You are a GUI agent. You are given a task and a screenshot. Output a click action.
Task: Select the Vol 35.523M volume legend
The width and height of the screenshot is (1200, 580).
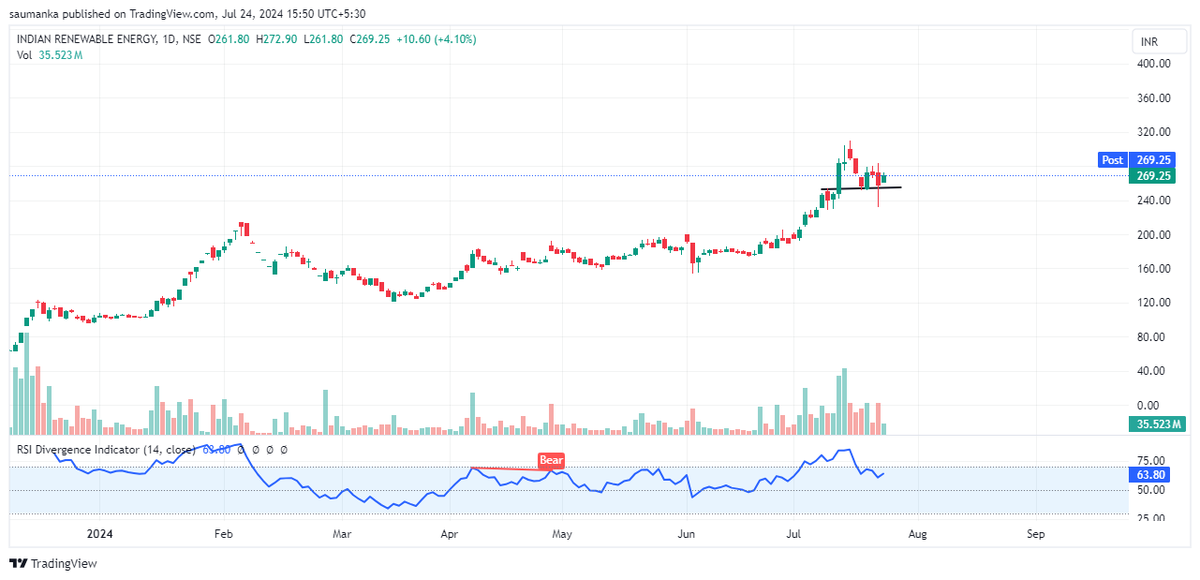tap(49, 55)
